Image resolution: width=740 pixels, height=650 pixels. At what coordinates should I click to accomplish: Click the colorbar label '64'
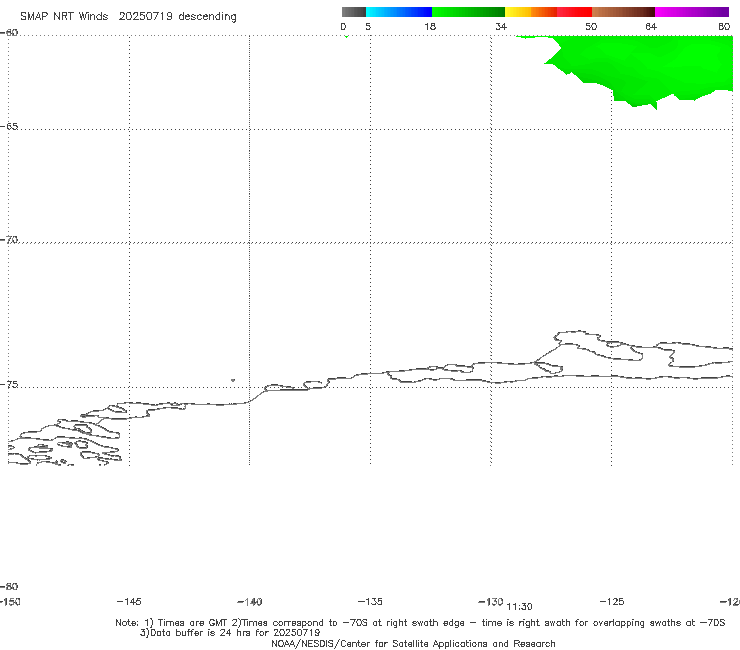coord(651,26)
